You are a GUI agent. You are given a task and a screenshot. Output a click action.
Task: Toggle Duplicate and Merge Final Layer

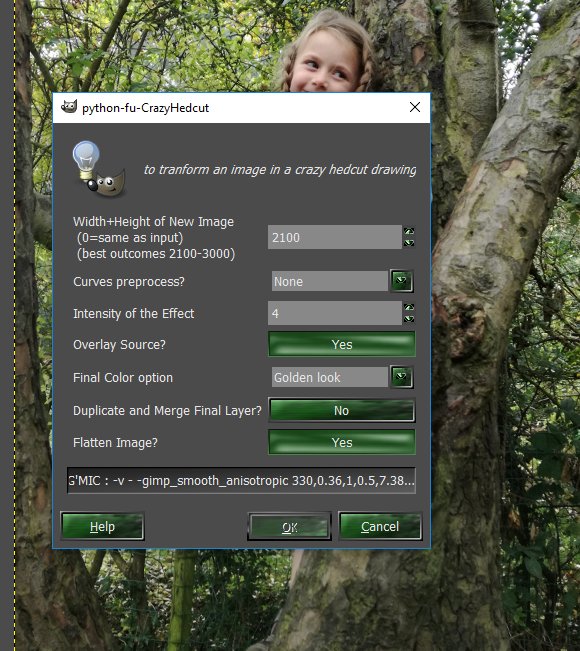click(x=342, y=410)
